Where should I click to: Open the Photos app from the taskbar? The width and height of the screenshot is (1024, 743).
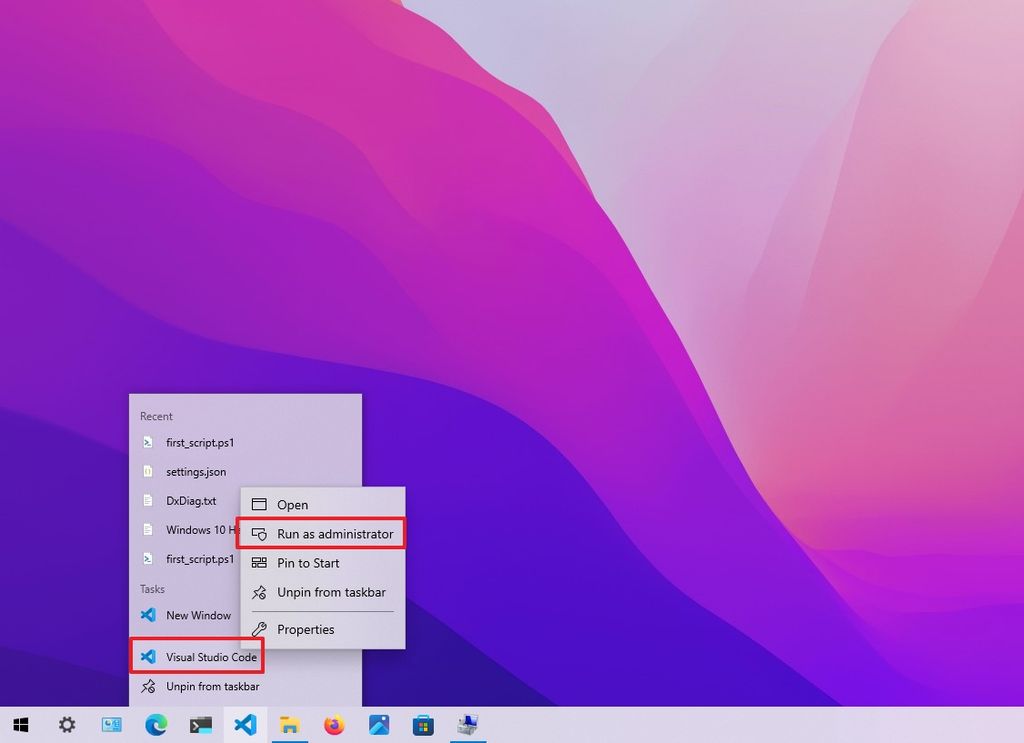(379, 724)
